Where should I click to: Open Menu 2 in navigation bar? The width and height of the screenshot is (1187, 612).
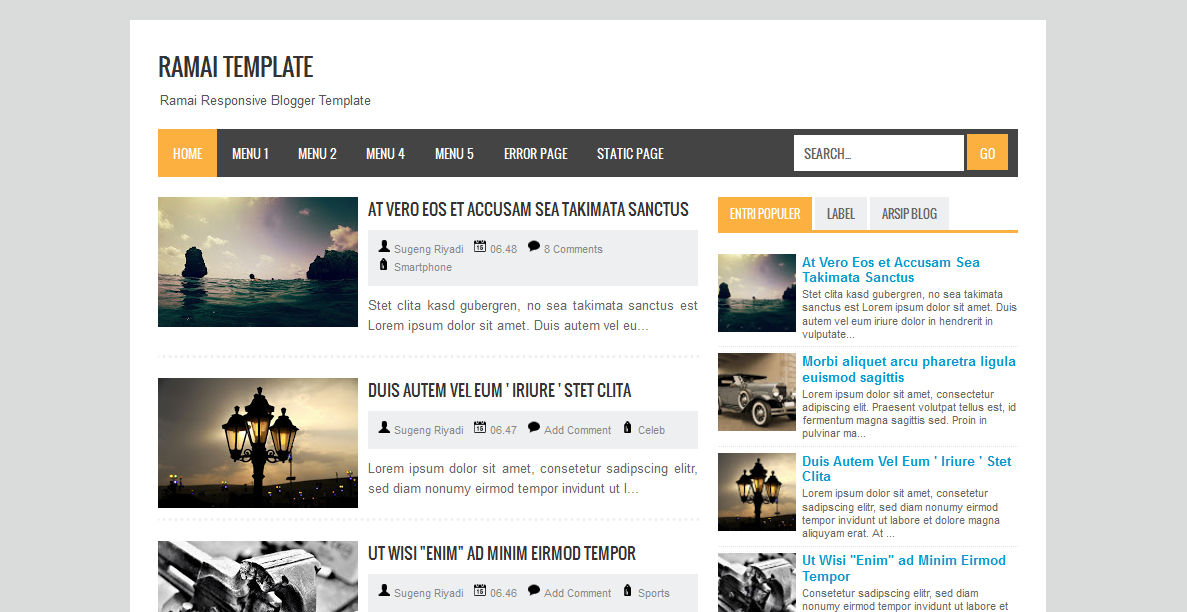tap(317, 153)
